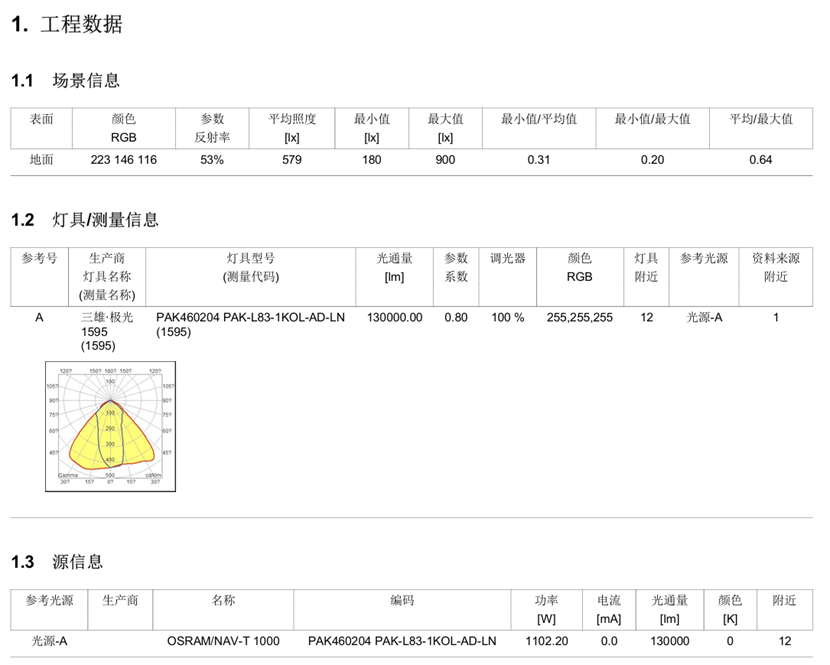Select the power value 1102.20
This screenshot has height=665, width=830.
tap(545, 641)
